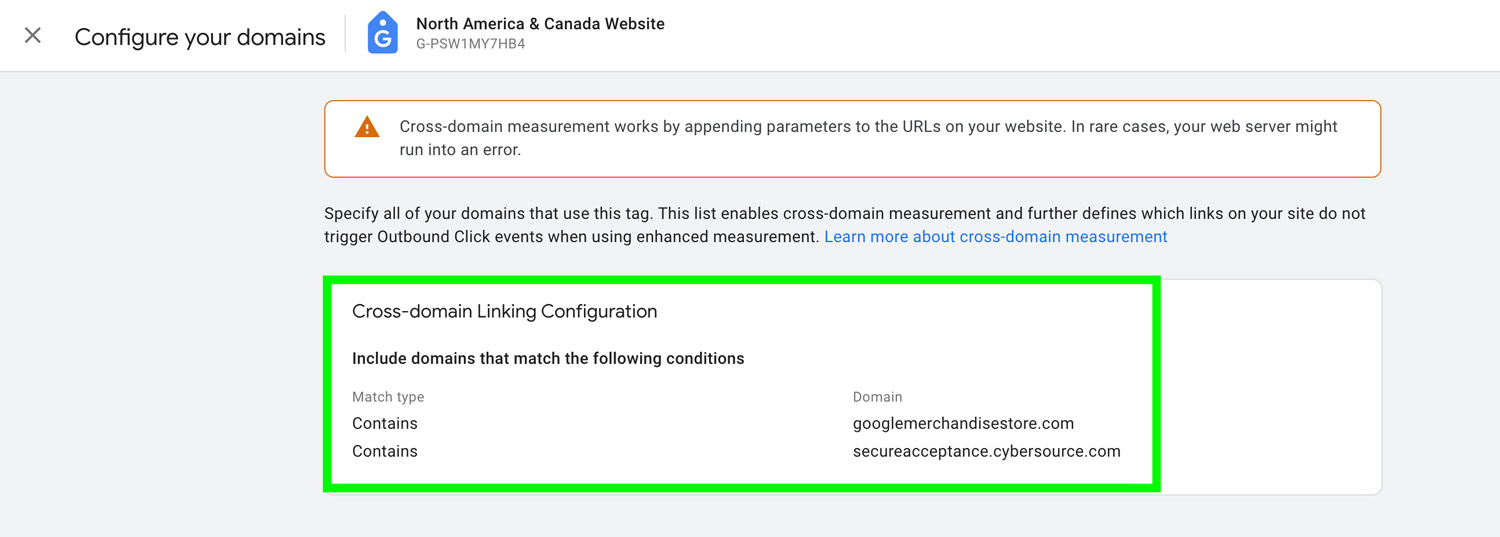Click empty right side of configuration card
This screenshot has width=1500, height=537.
pyautogui.click(x=1270, y=386)
